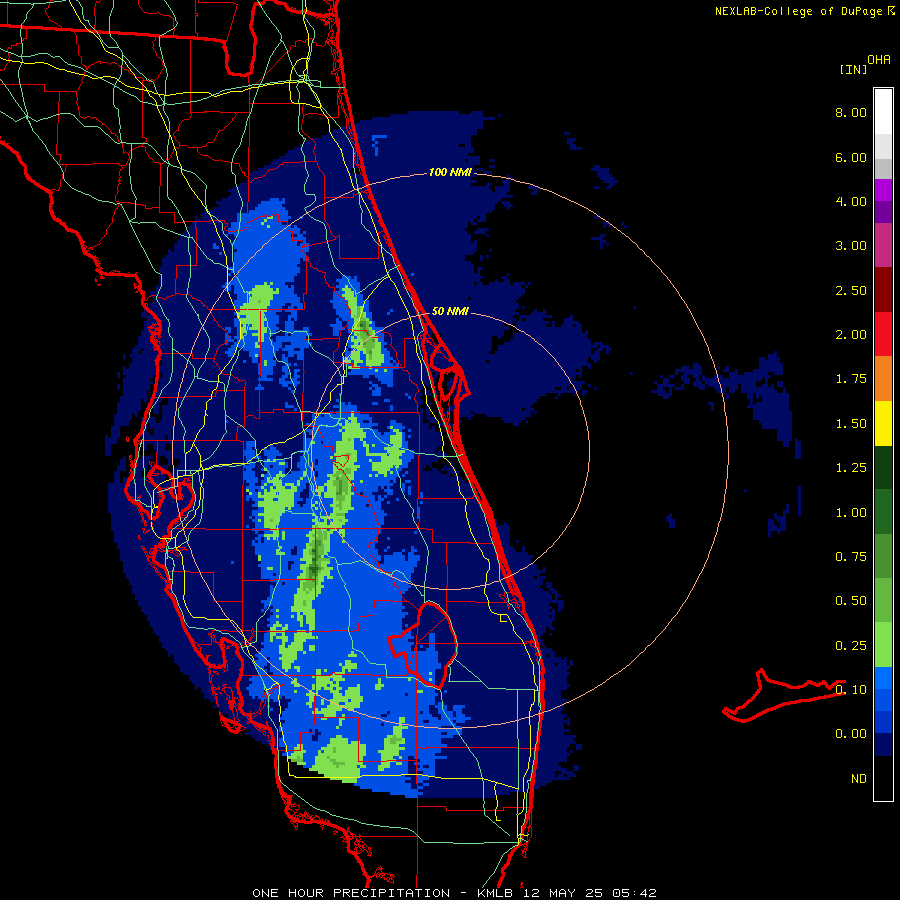Click the 0.10 legend value
Image resolution: width=900 pixels, height=900 pixels.
point(851,690)
